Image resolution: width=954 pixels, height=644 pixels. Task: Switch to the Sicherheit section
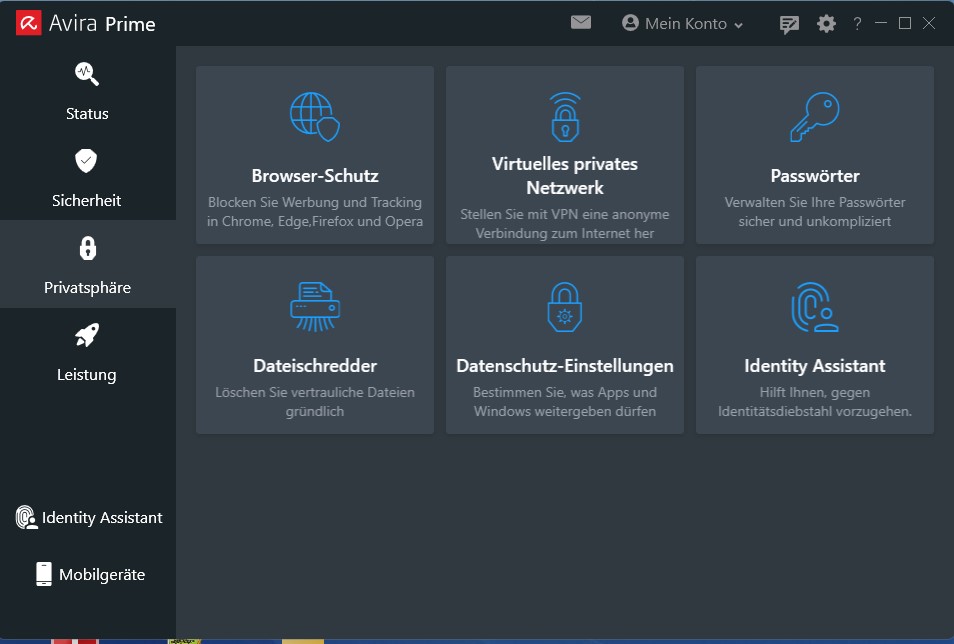pos(87,177)
